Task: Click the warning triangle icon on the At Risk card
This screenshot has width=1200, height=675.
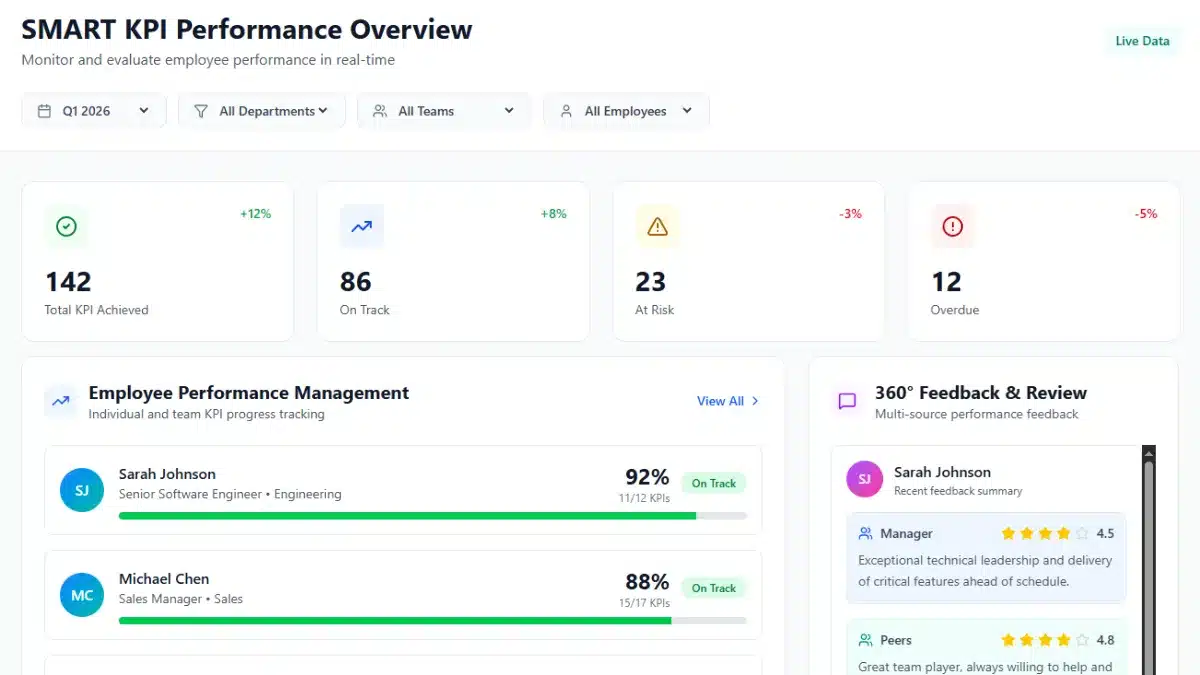Action: pos(655,226)
